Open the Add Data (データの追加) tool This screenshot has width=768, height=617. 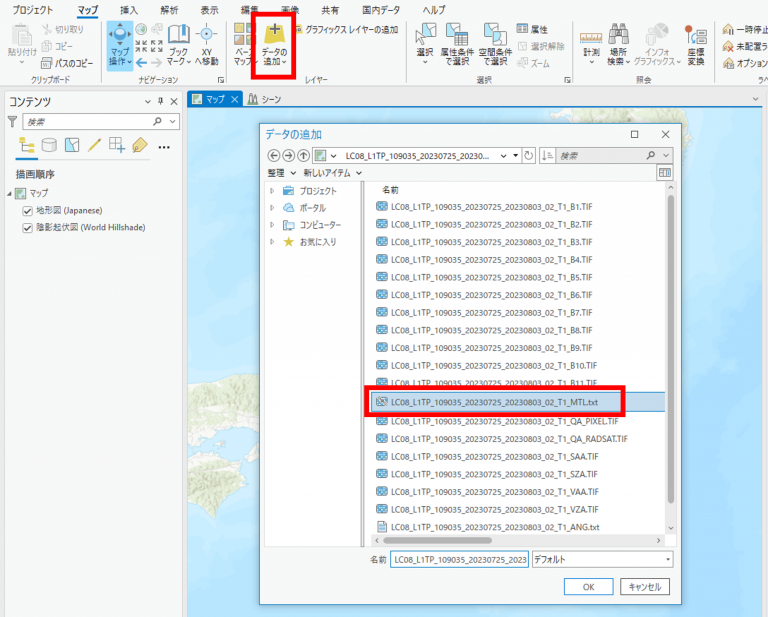coord(274,45)
